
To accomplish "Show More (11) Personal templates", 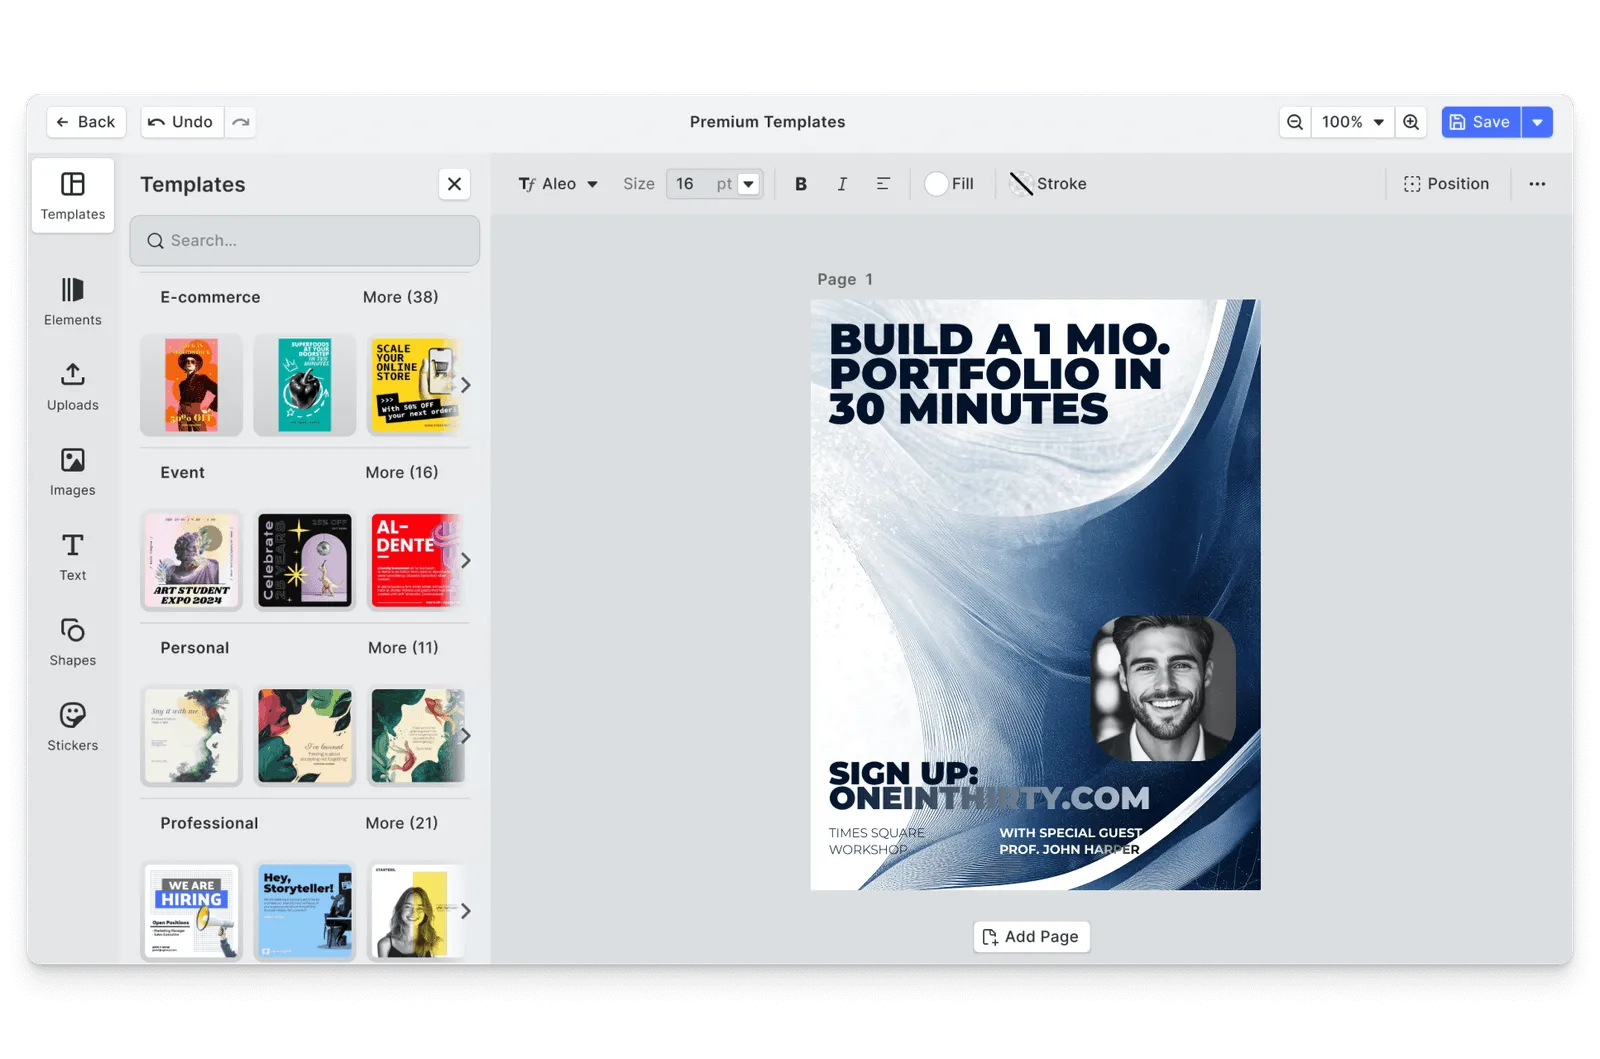I will [403, 648].
